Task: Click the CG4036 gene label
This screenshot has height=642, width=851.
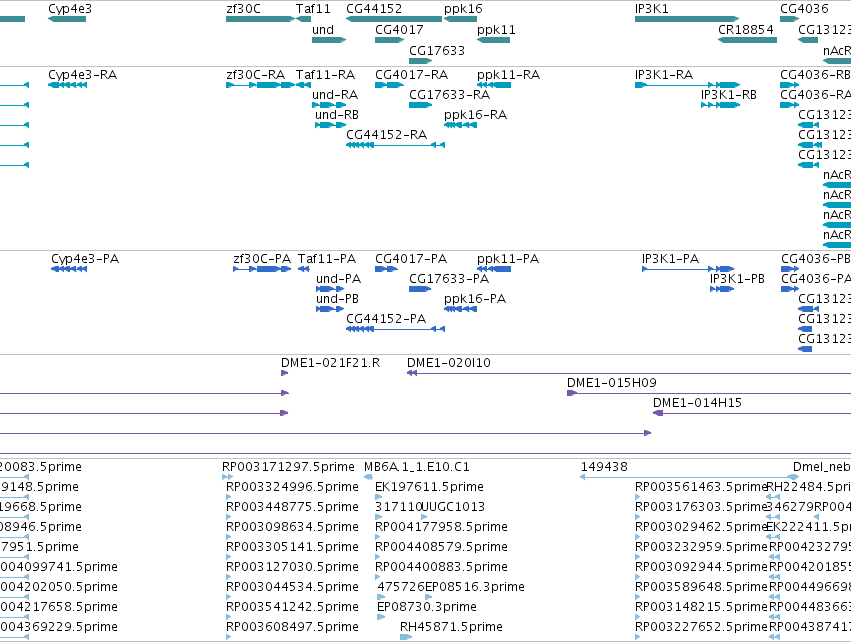Action: click(x=804, y=9)
